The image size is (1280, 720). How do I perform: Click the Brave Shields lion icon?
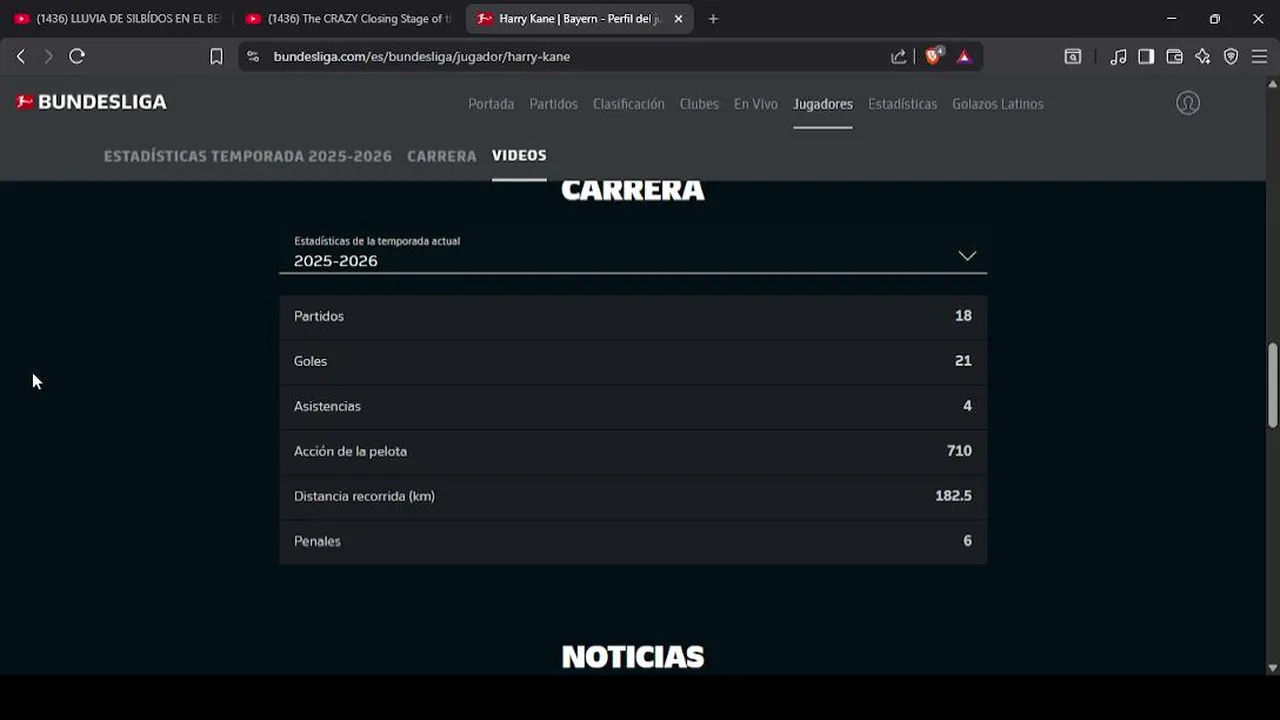point(933,56)
